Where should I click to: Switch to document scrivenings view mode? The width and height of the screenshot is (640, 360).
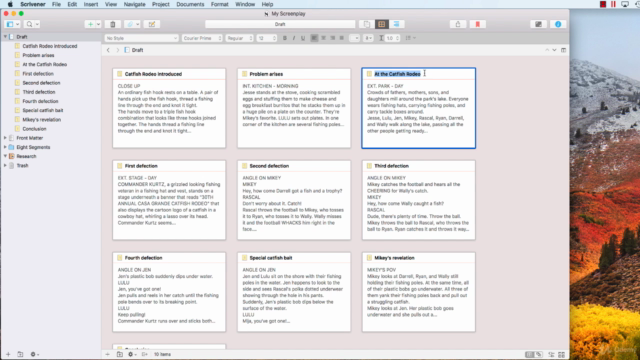pos(367,24)
